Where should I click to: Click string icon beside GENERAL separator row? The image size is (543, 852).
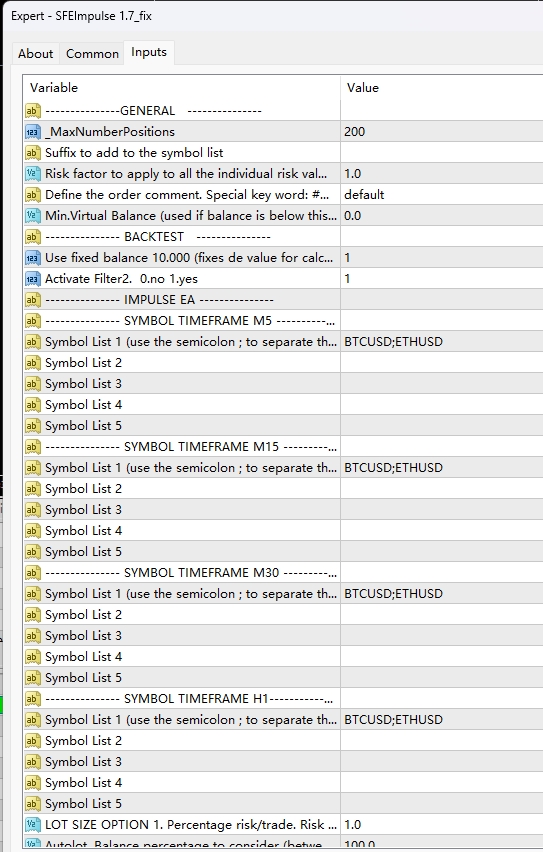click(33, 111)
